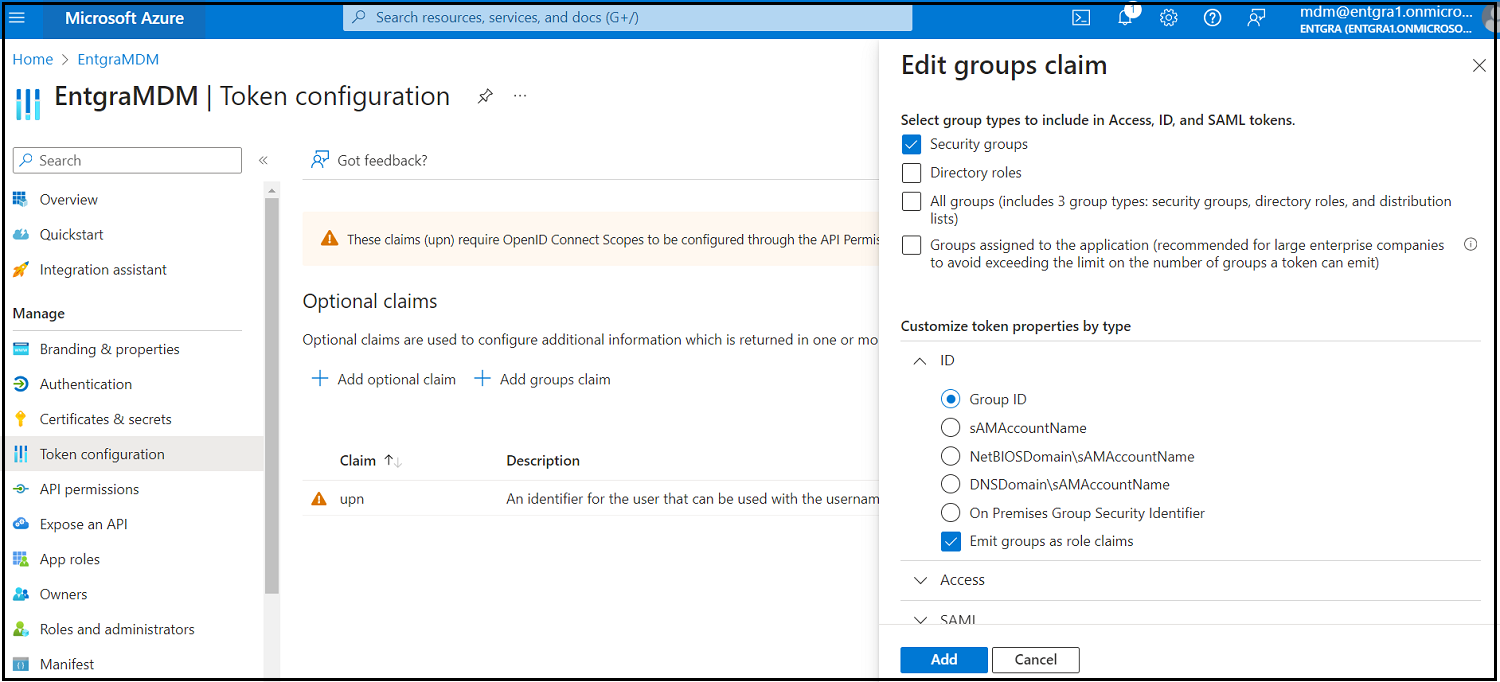Check Groups assigned to the application
Screen dimensions: 1500x682
911,245
